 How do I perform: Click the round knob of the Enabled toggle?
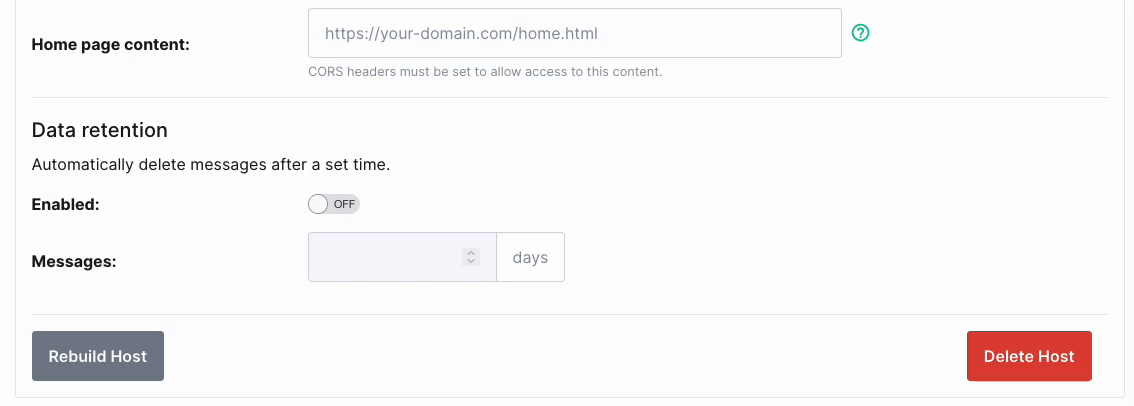tap(318, 204)
